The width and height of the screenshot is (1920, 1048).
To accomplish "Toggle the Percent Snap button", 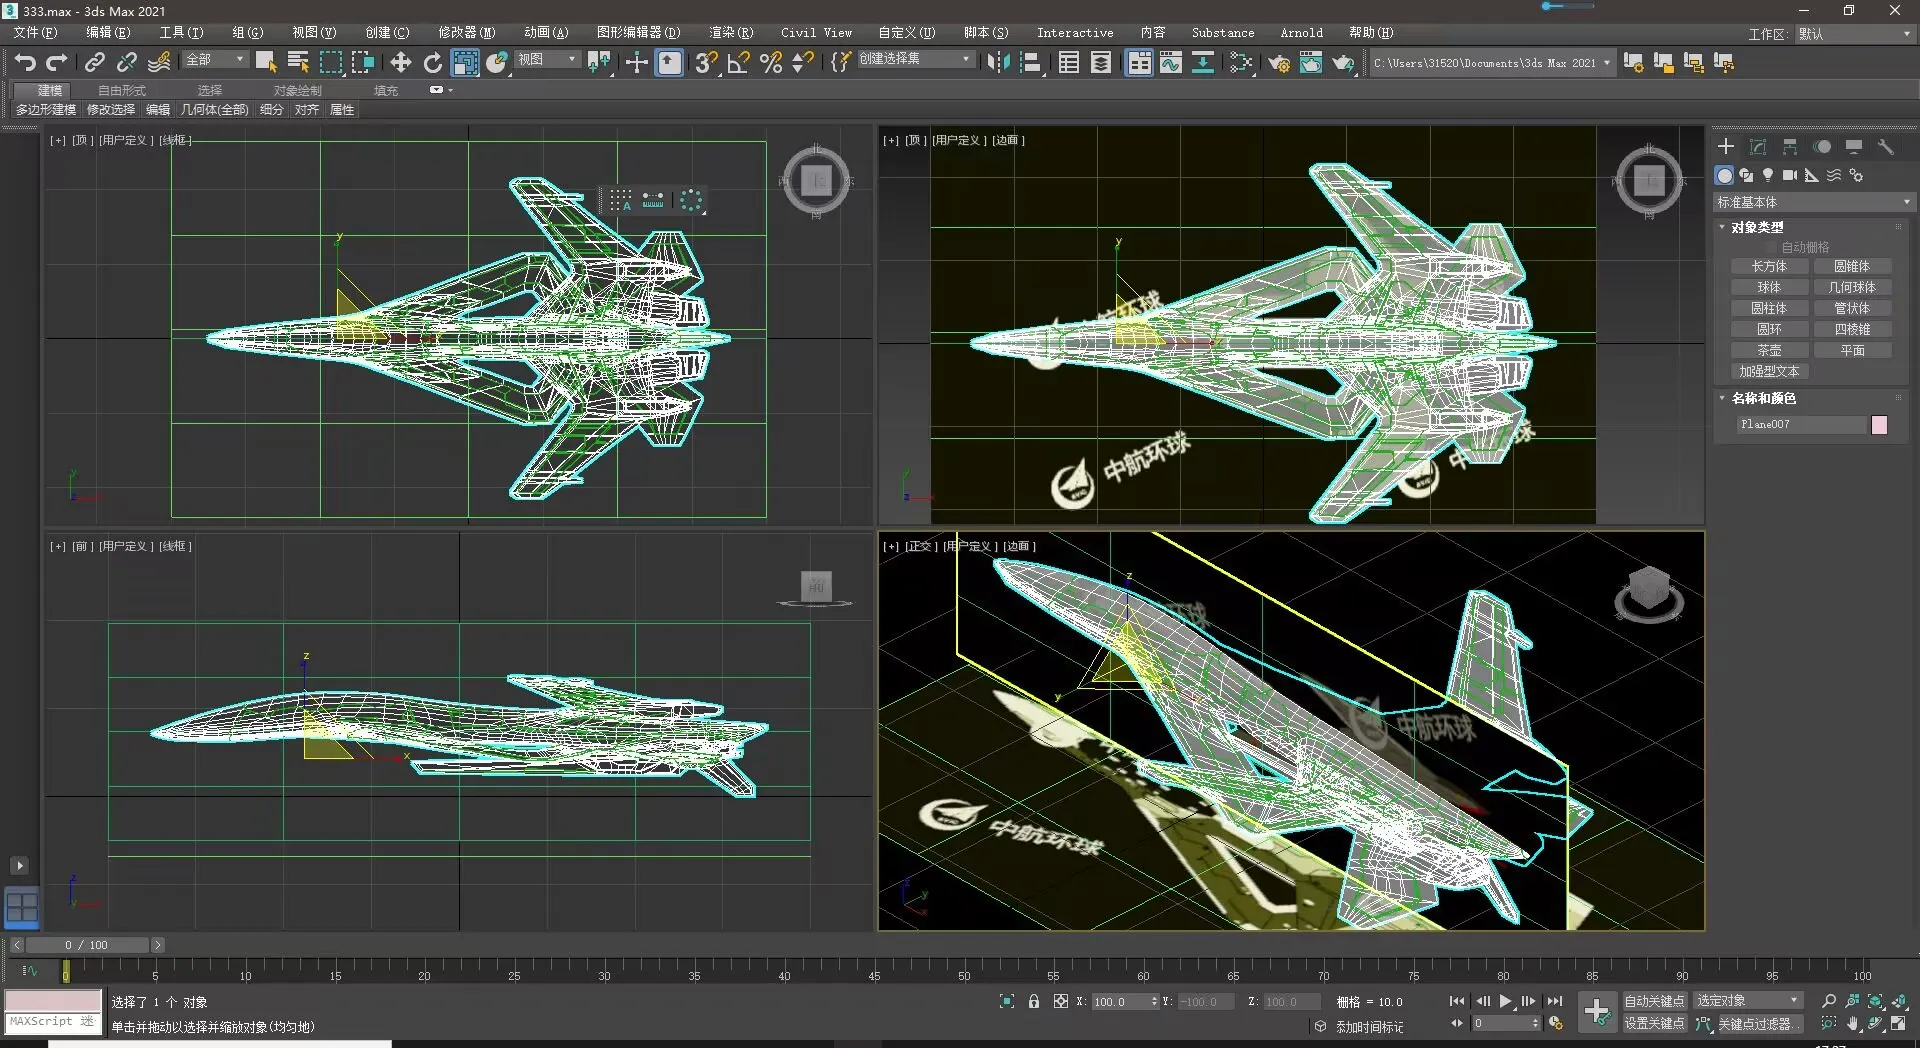I will click(771, 63).
